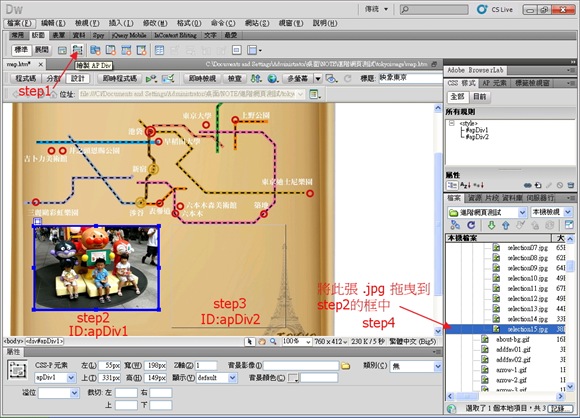
Task: Click the Connect to Remote Server icon
Action: click(455, 225)
